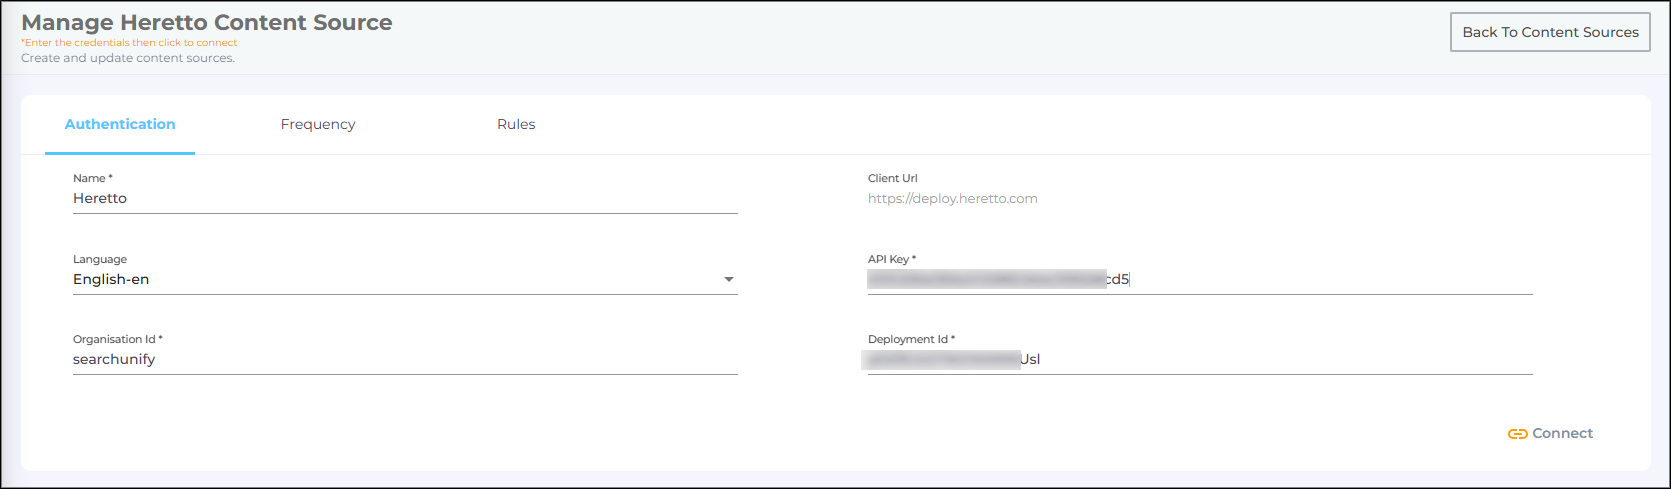Viewport: 1671px width, 489px height.
Task: Open the Authentication tab
Action: click(x=120, y=124)
